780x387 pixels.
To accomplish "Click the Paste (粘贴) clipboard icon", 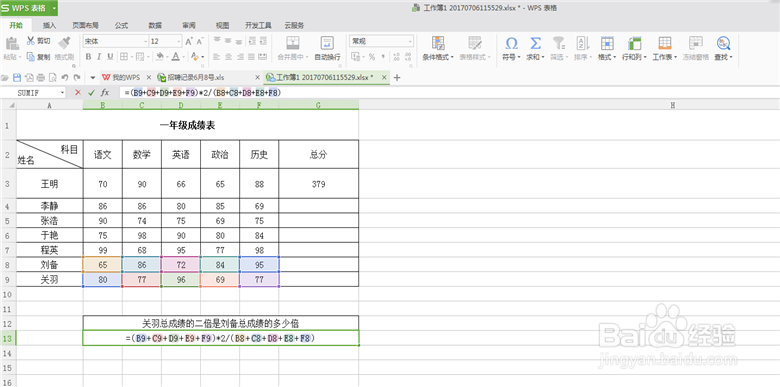I will (x=12, y=43).
